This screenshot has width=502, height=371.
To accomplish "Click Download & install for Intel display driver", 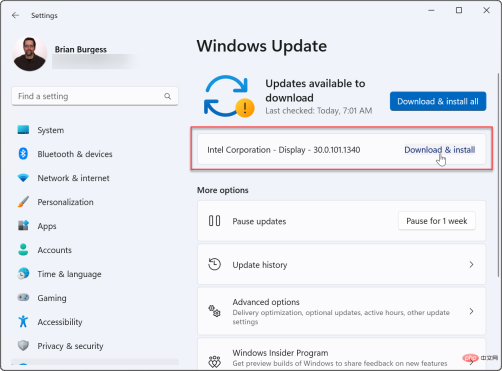I will click(440, 150).
